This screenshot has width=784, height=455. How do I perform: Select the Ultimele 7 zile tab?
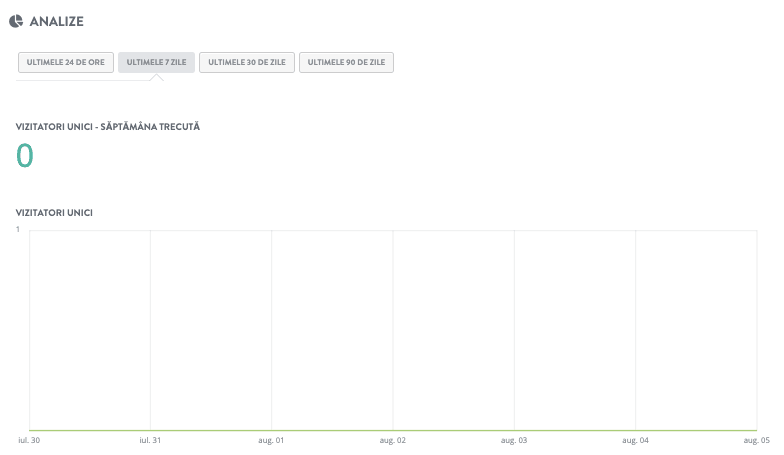156,62
